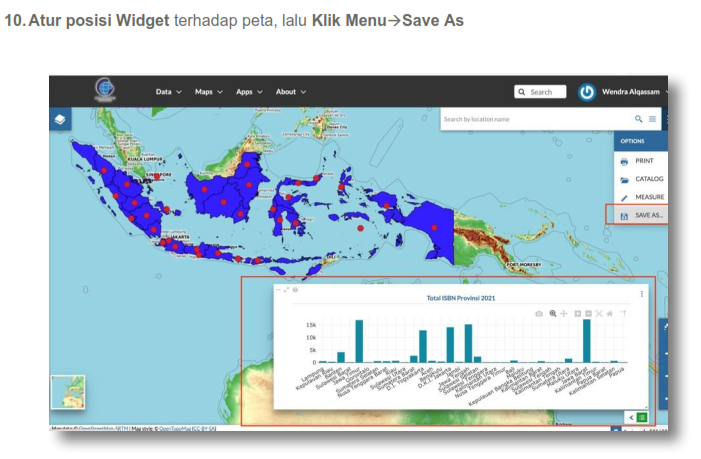Expand the Maps dropdown menu
The image size is (701, 459).
pos(208,92)
